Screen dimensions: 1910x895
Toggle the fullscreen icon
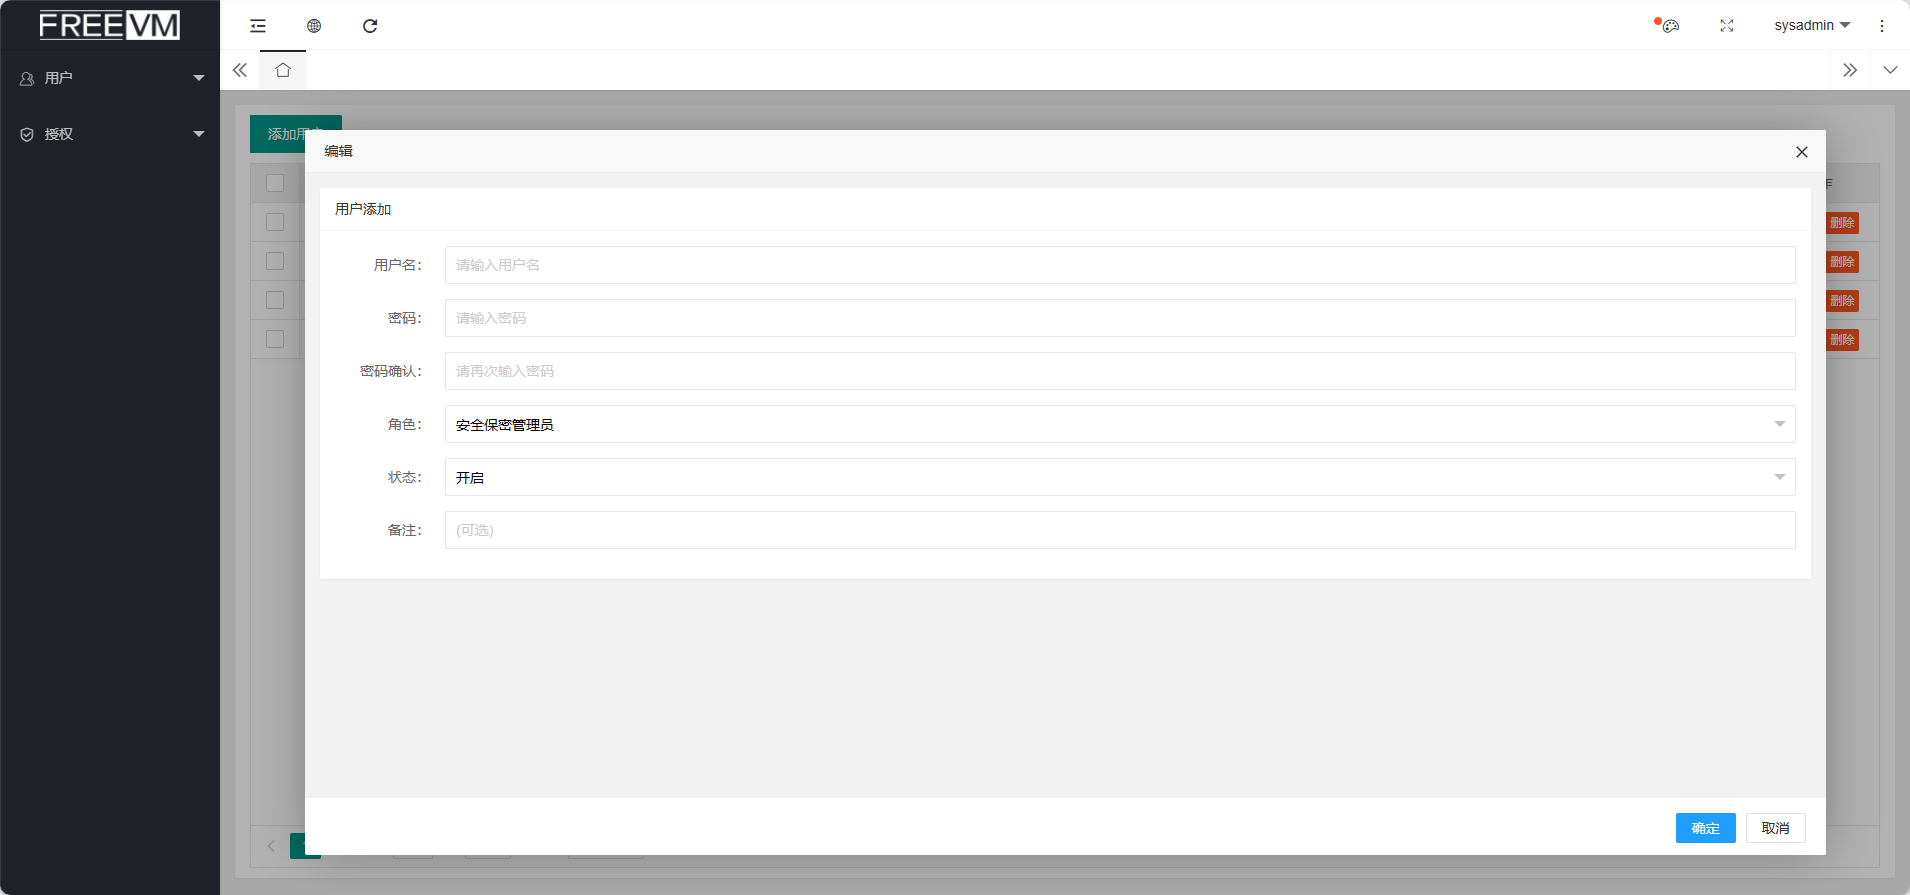(1727, 26)
